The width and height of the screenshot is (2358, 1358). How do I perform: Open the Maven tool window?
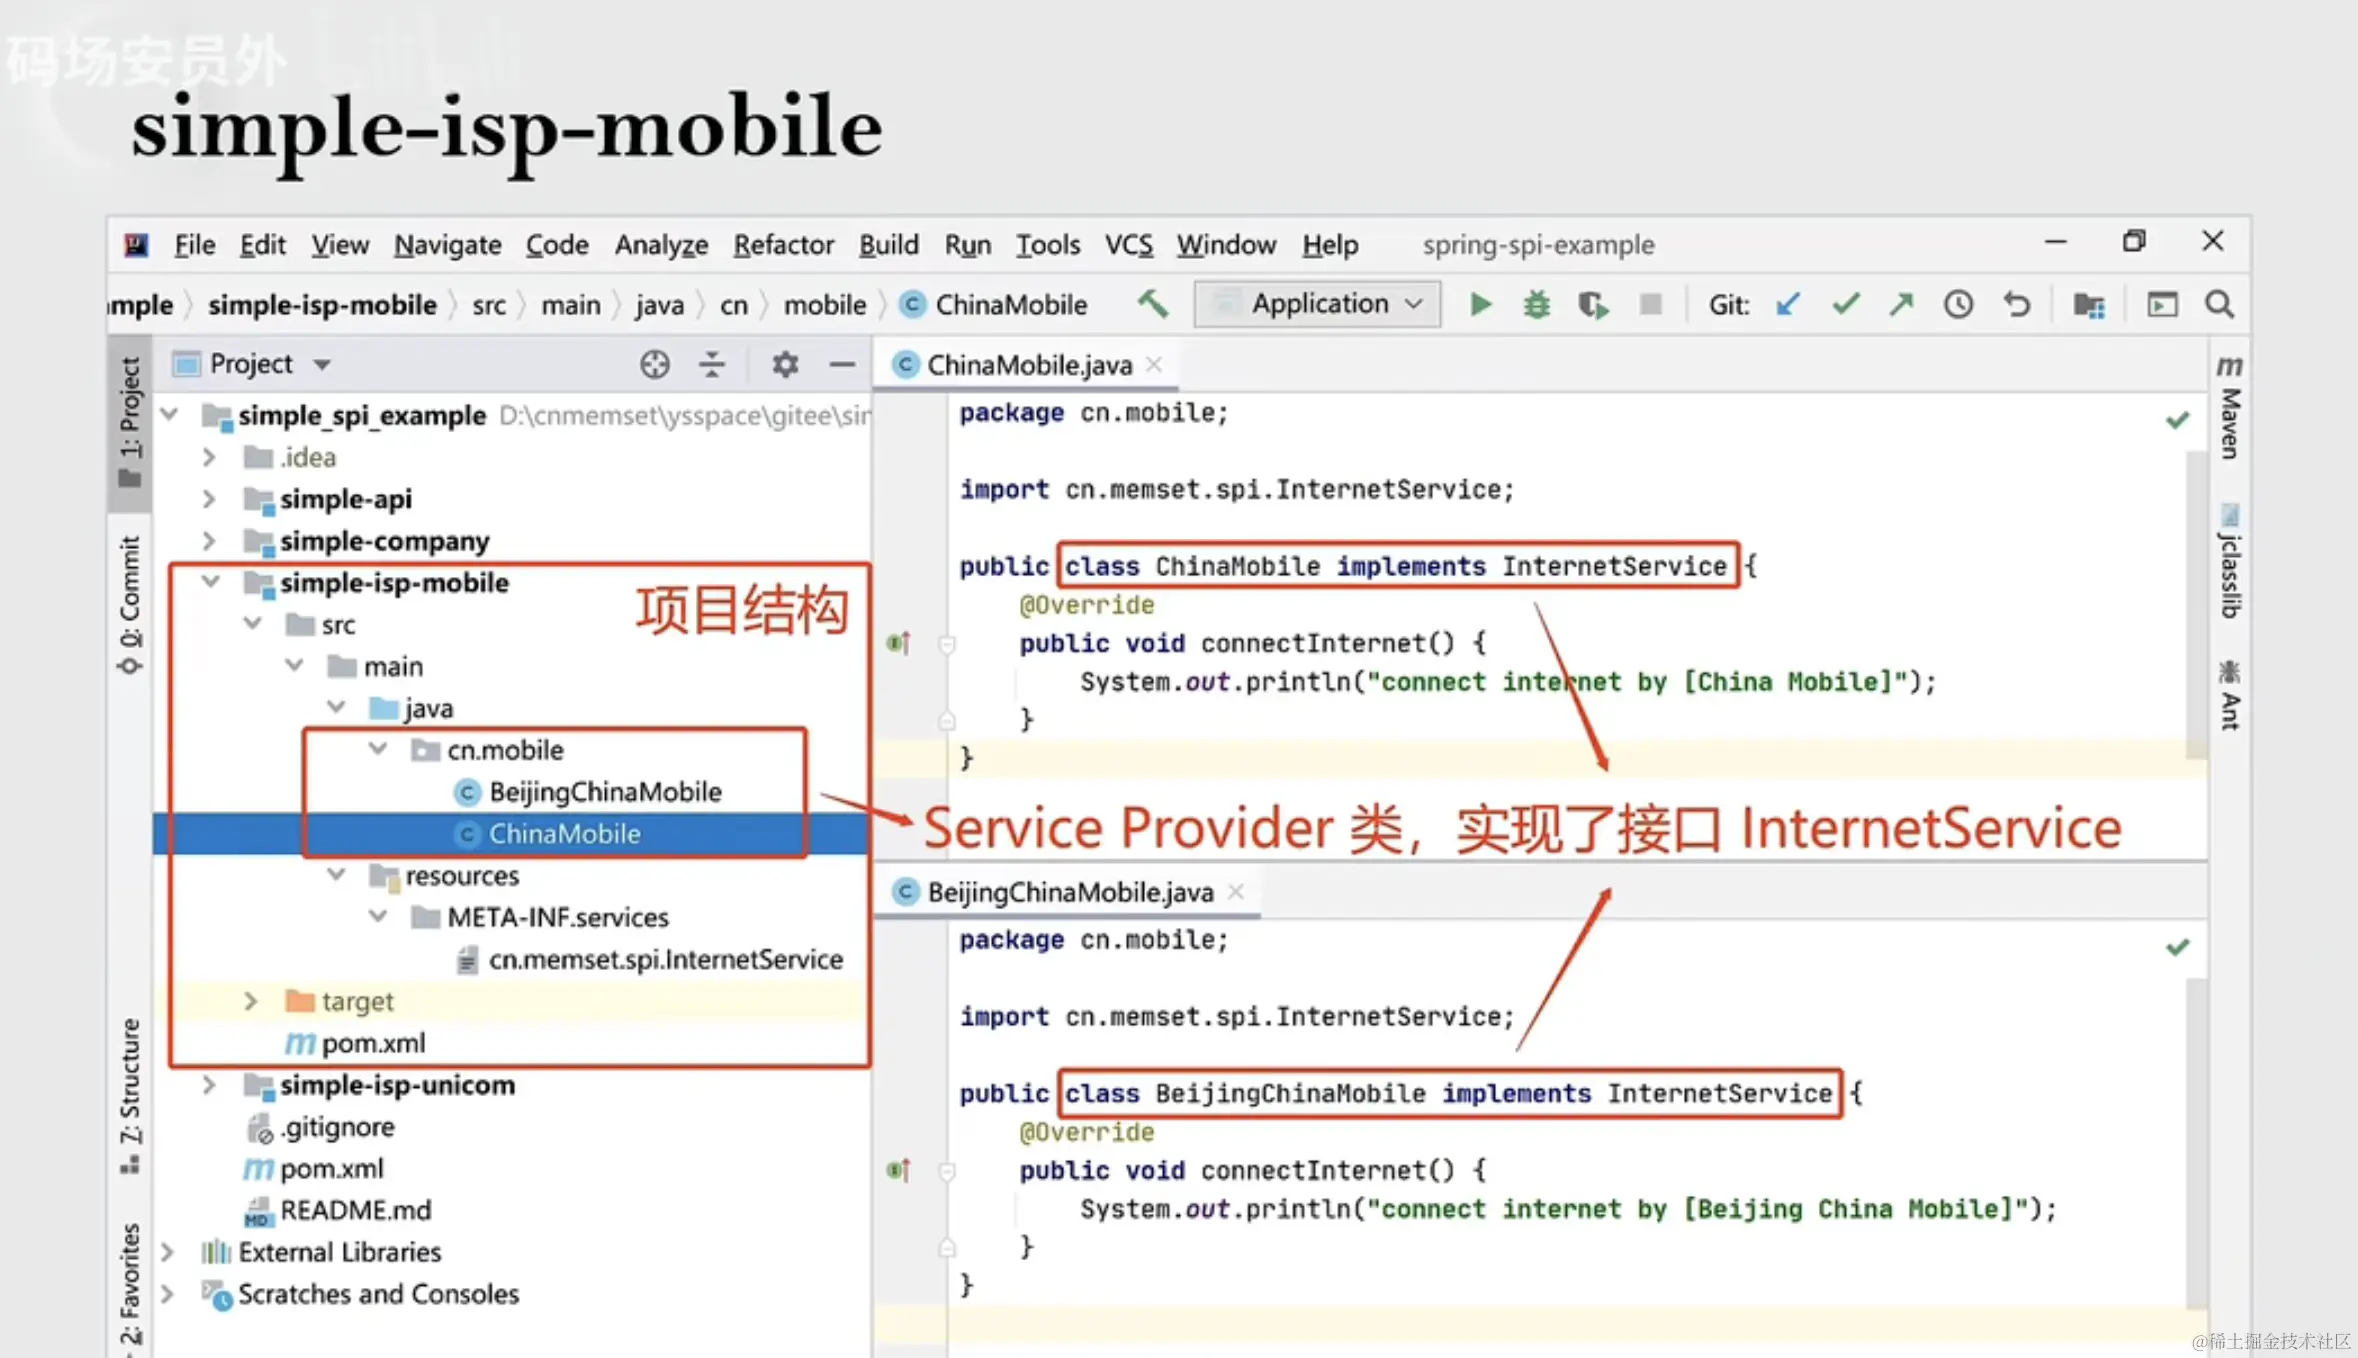2229,410
